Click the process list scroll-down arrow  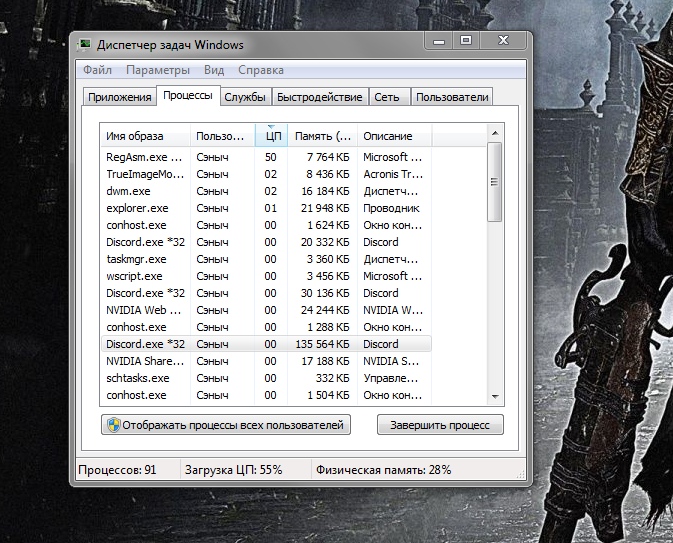tap(495, 396)
